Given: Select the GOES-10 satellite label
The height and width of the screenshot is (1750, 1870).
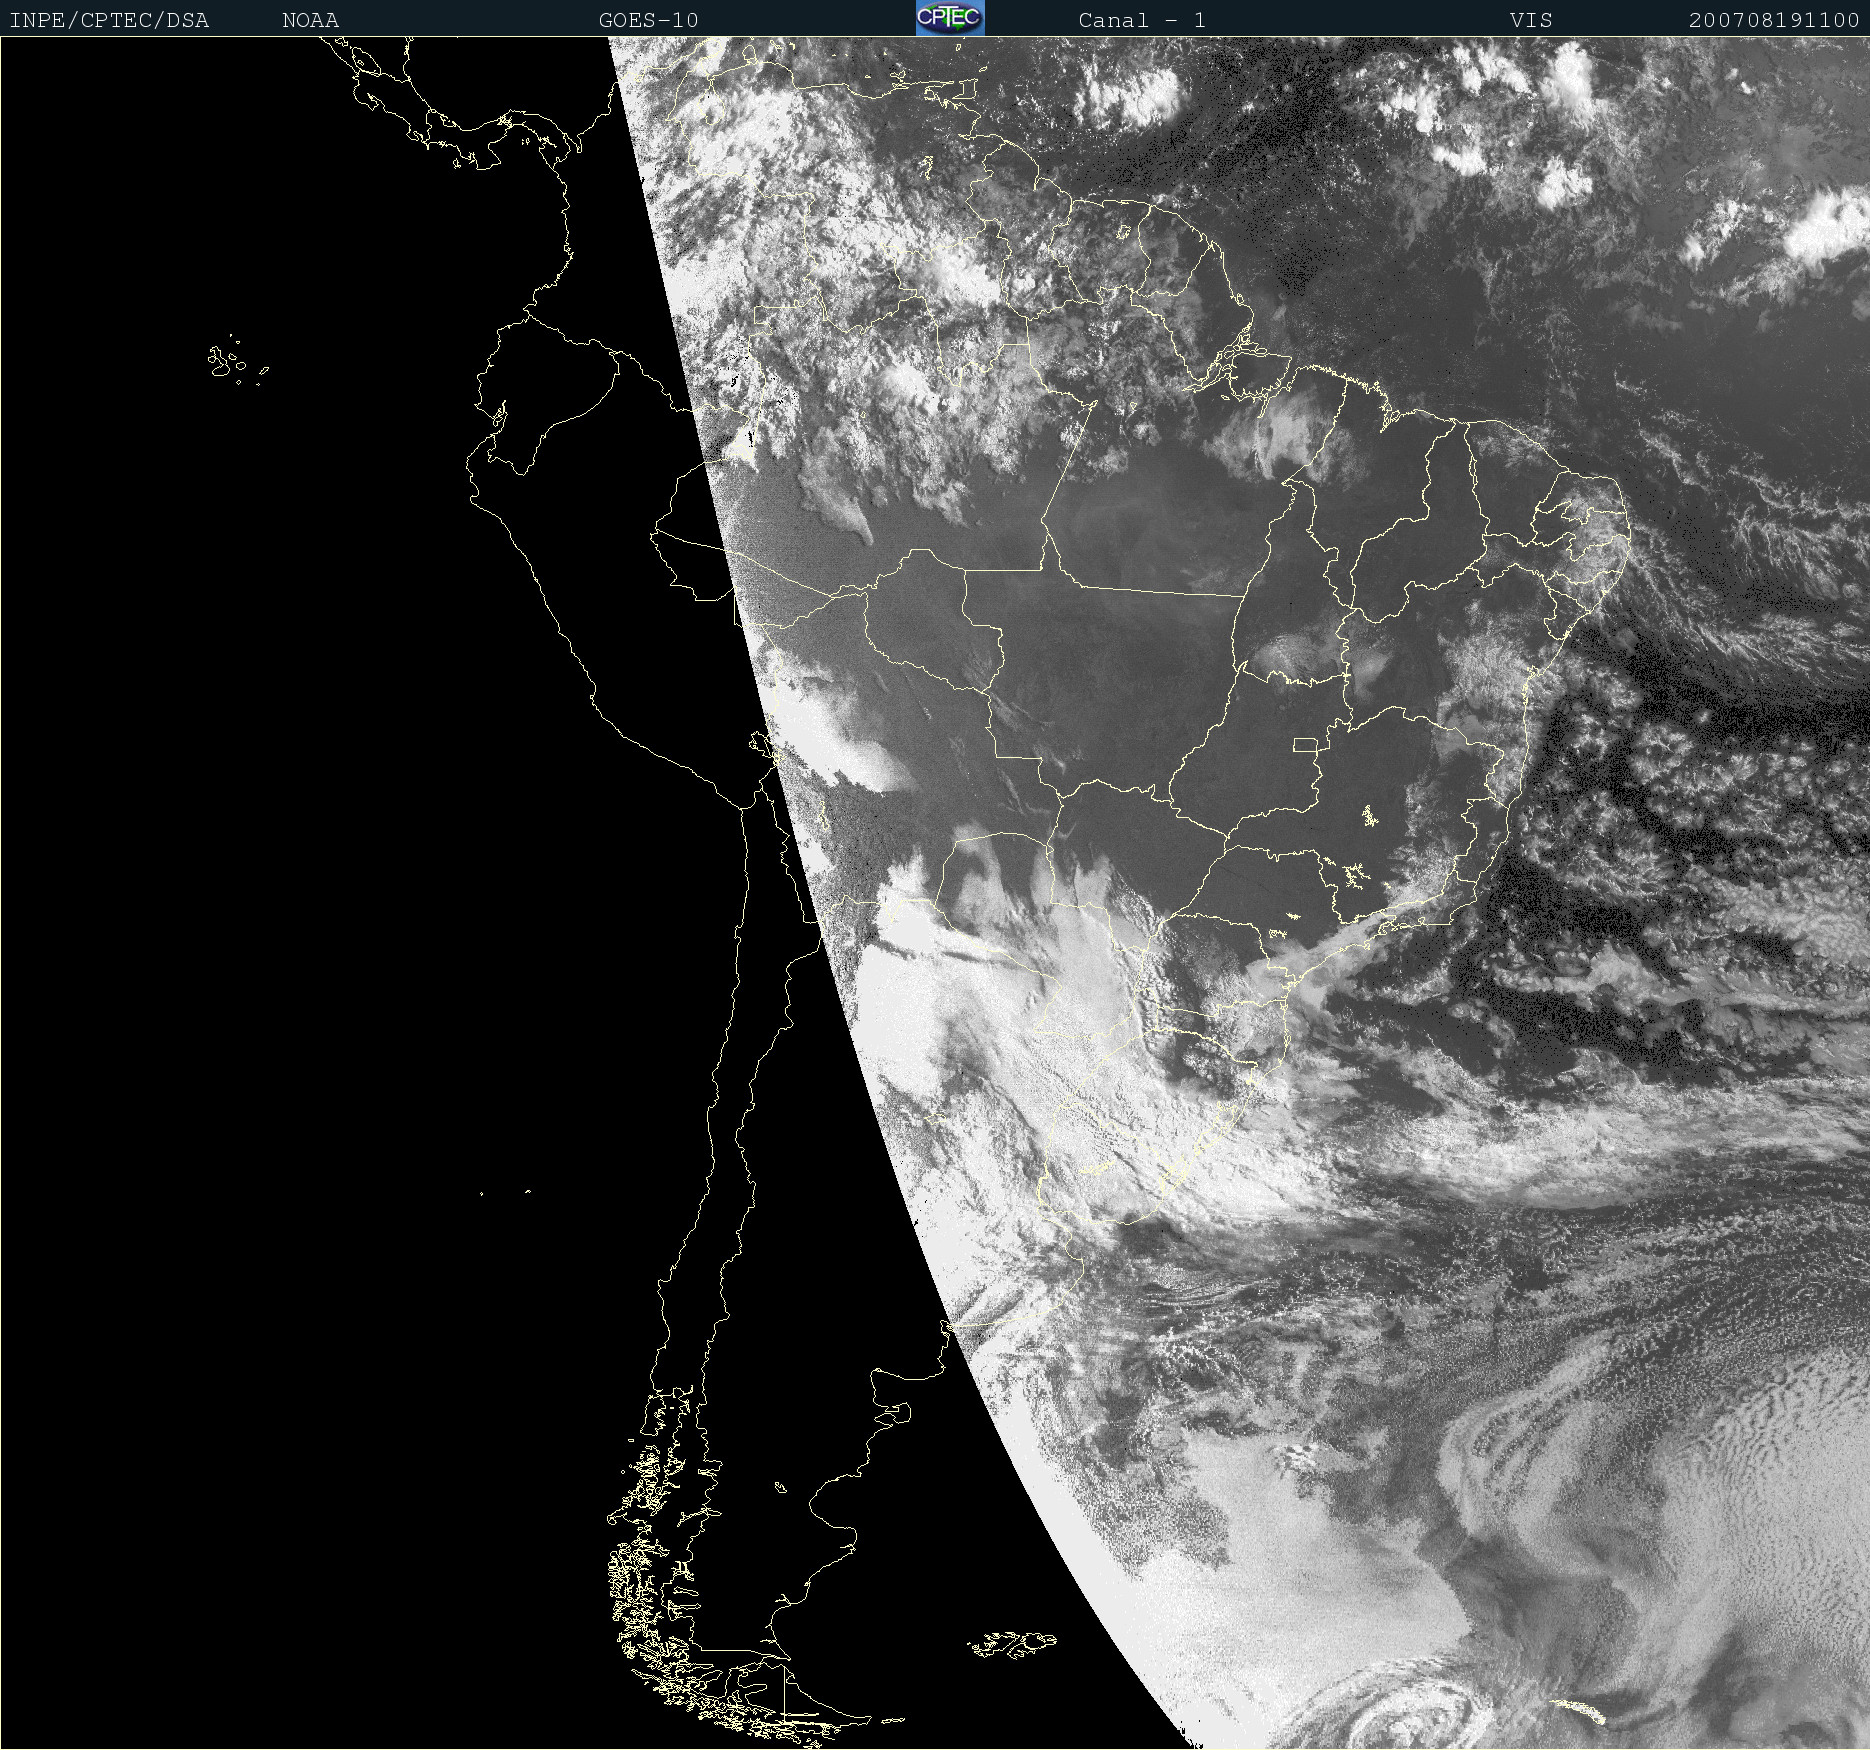Looking at the screenshot, I should 648,20.
